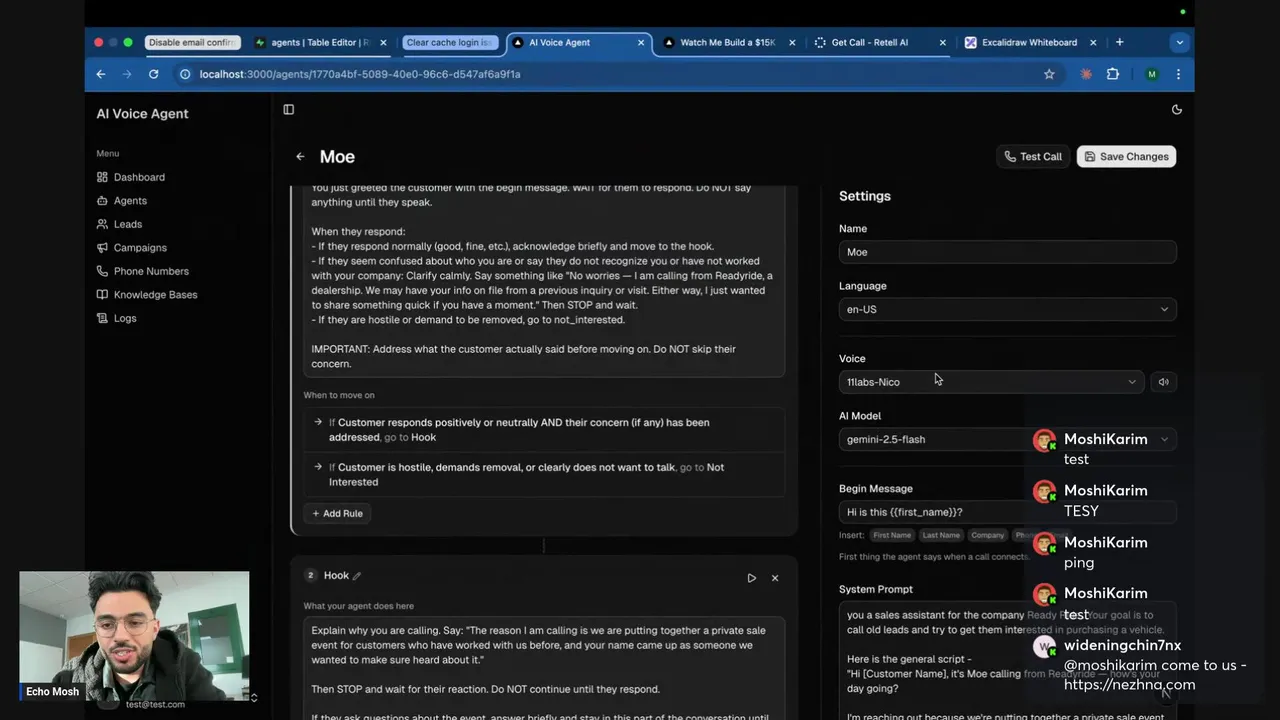
Task: Click Hook step instructions text area
Action: coord(544,668)
